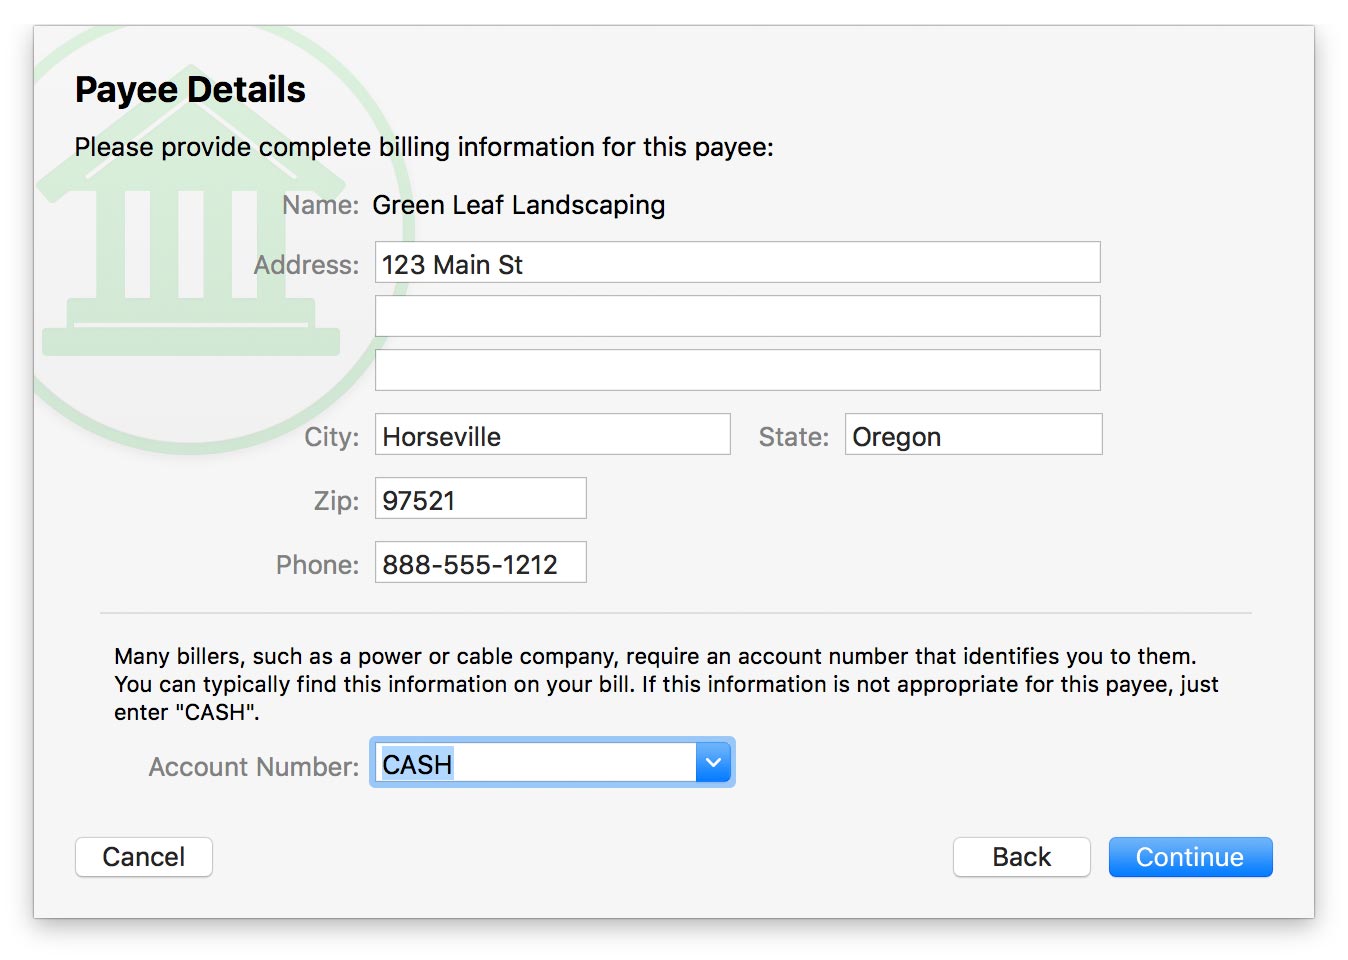The height and width of the screenshot is (960, 1348).
Task: Click the State label
Action: point(793,437)
